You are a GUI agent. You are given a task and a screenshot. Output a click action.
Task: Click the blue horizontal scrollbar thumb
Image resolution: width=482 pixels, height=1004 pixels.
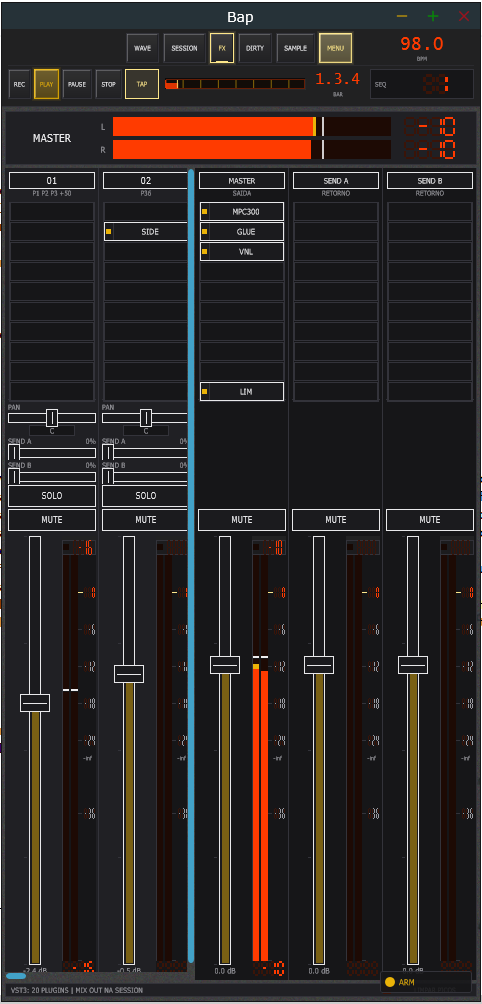(x=16, y=976)
